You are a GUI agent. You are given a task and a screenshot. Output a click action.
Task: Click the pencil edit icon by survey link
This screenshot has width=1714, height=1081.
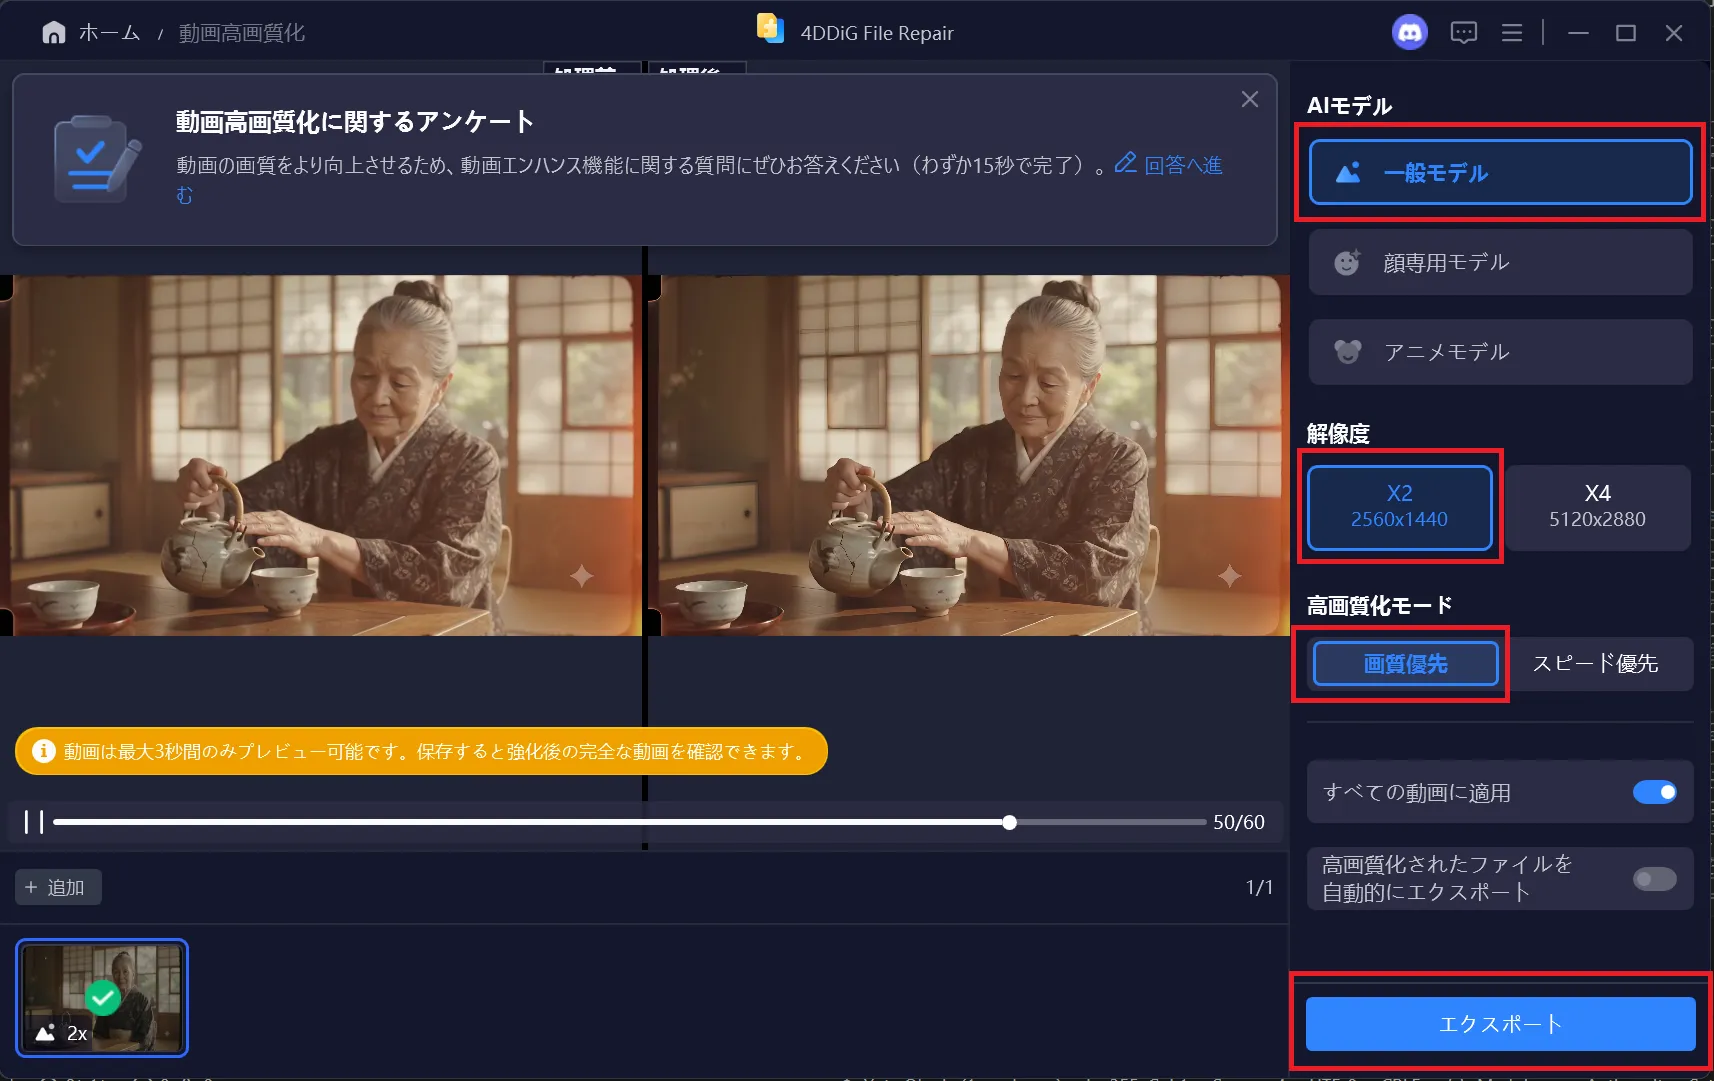point(1126,162)
